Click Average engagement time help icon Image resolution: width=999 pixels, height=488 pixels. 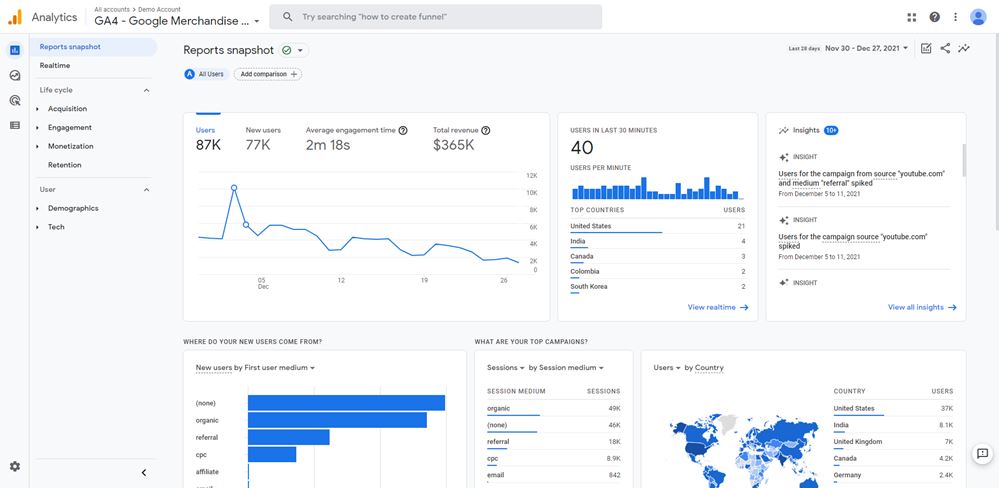403,130
